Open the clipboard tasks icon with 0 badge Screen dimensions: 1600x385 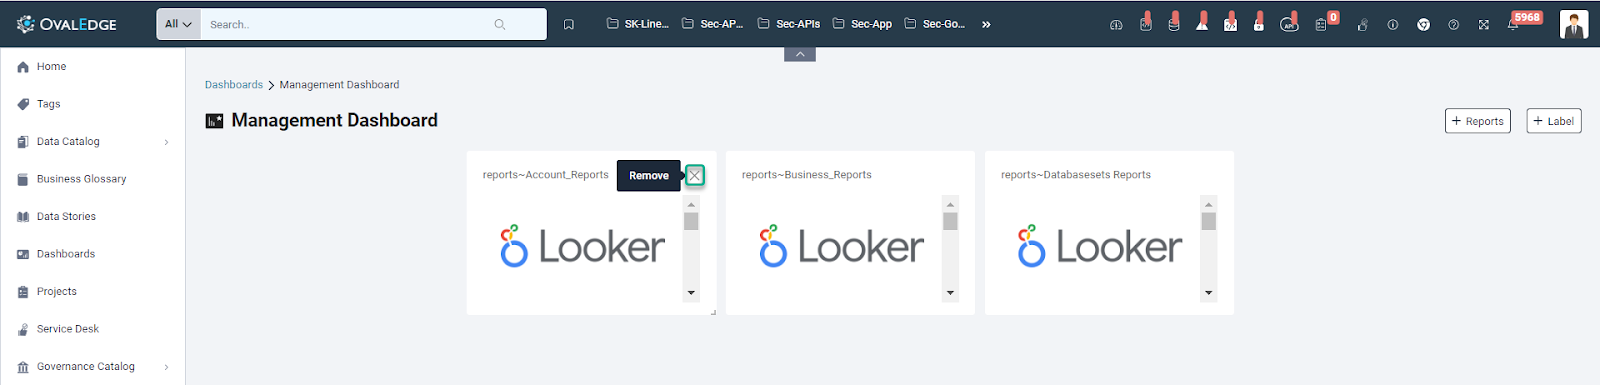click(1322, 24)
